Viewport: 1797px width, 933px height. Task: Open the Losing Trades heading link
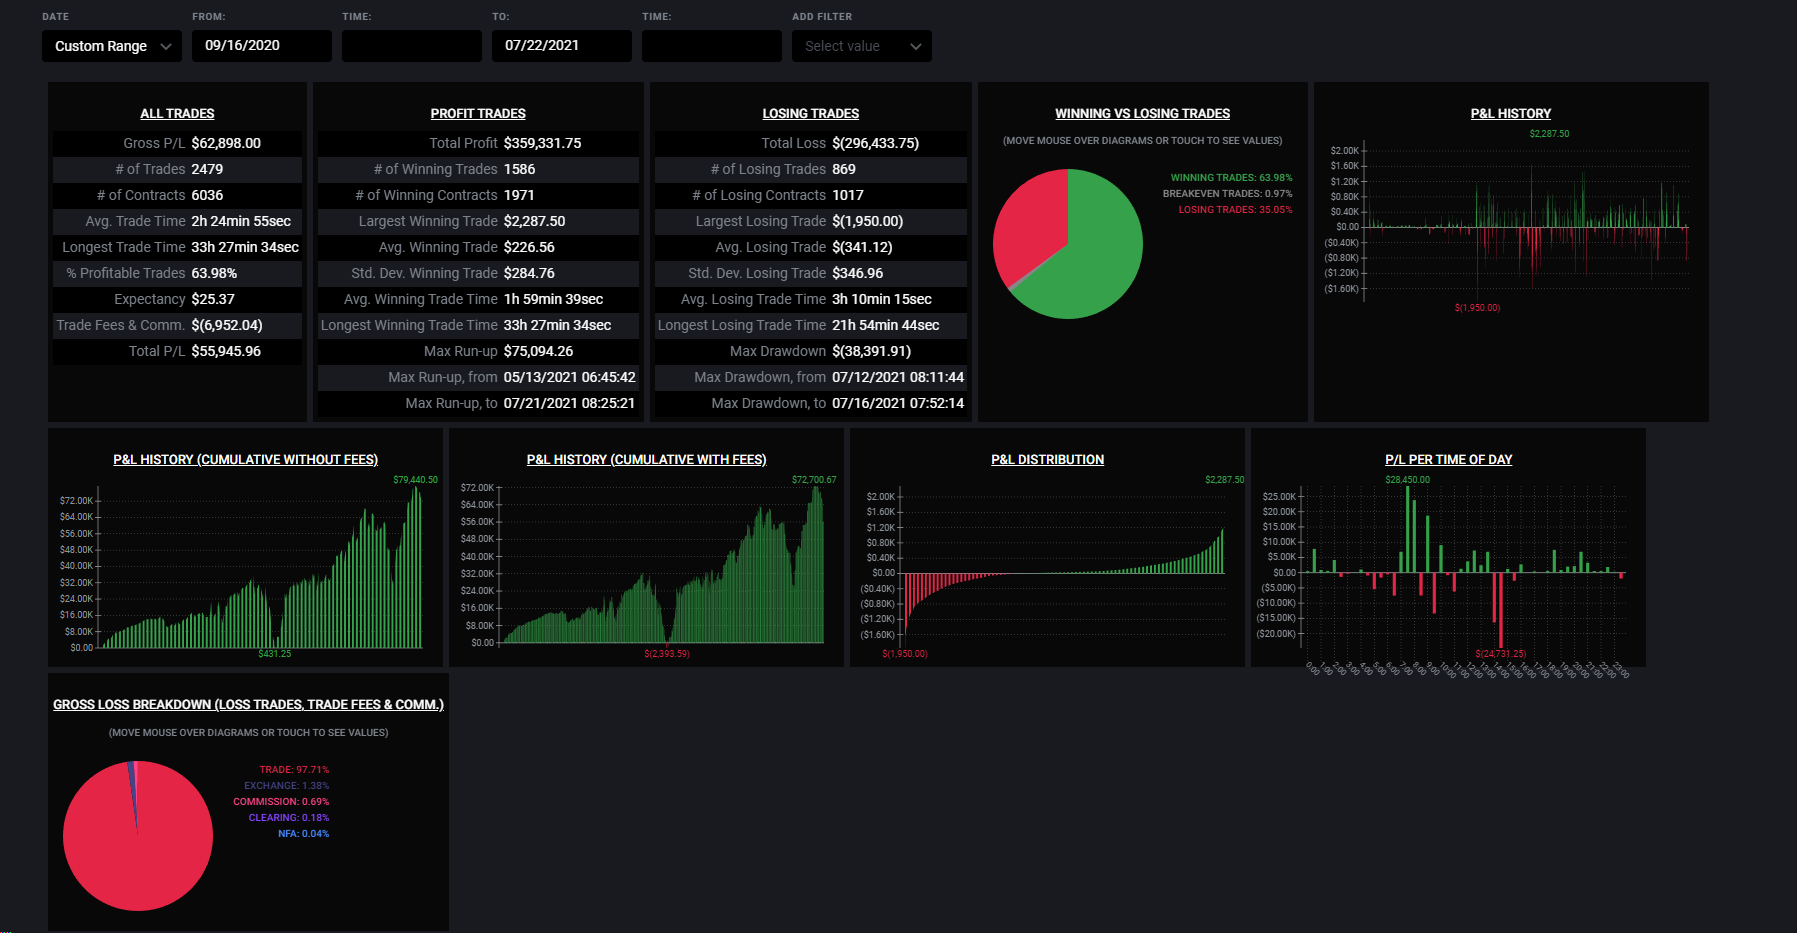pyautogui.click(x=811, y=114)
